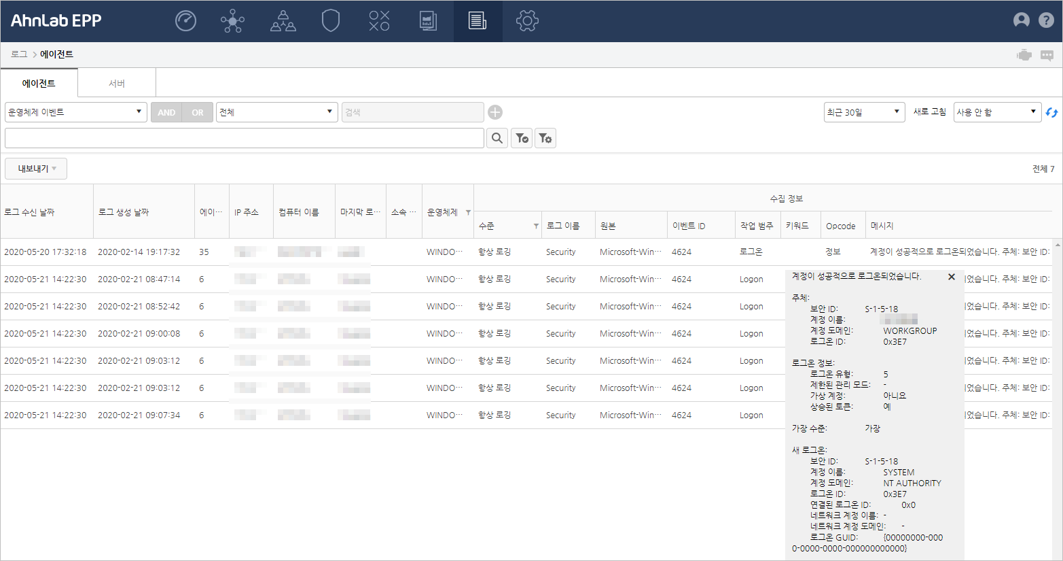
Task: Open the settings gear icon
Action: point(527,21)
